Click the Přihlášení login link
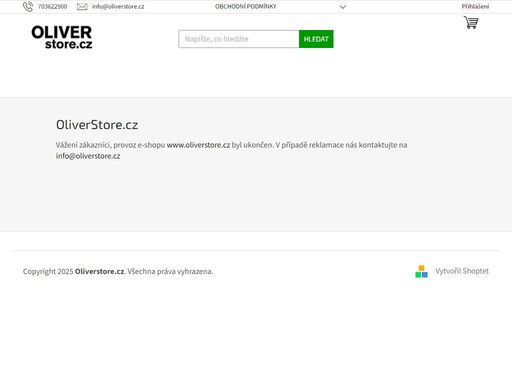The image size is (512, 384). coord(475,6)
